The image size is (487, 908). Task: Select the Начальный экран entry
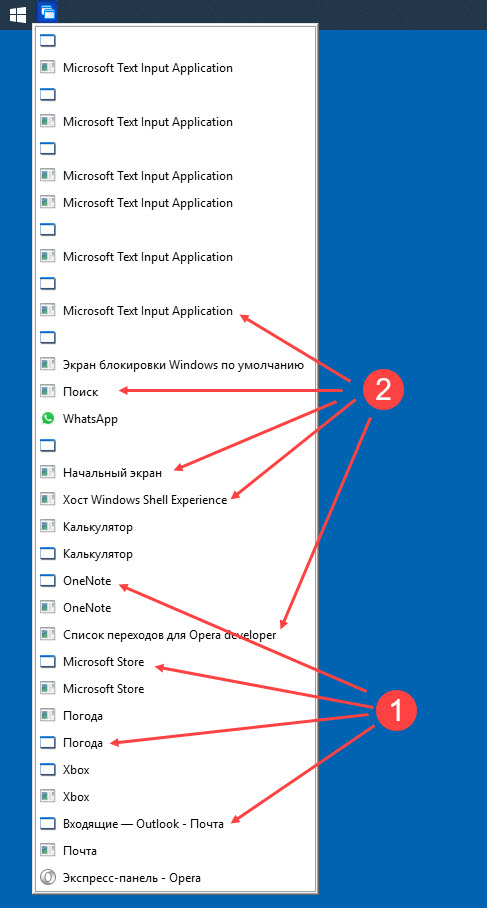[175, 473]
